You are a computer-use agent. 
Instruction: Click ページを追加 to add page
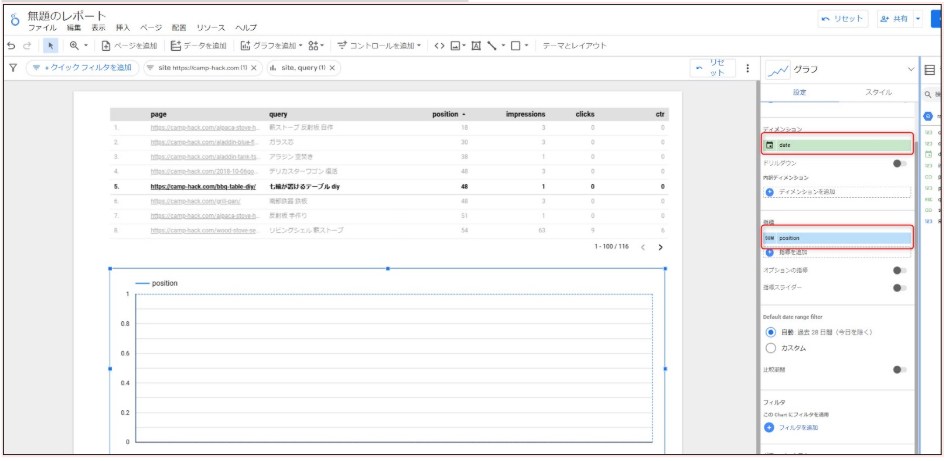pyautogui.click(x=129, y=45)
